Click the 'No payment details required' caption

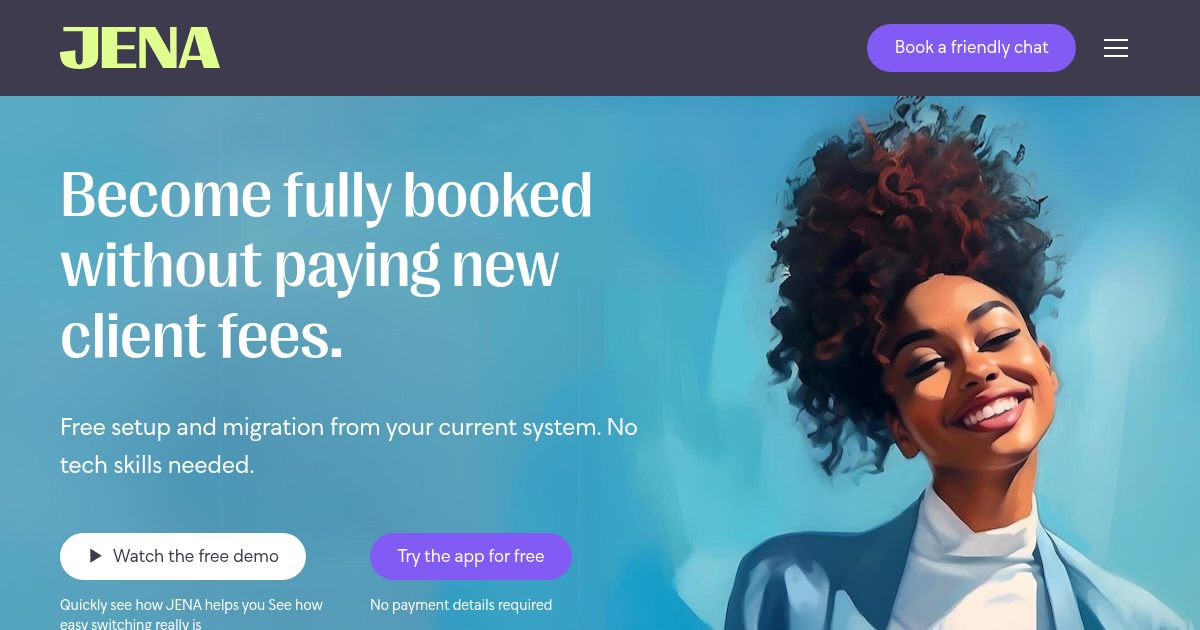(461, 605)
